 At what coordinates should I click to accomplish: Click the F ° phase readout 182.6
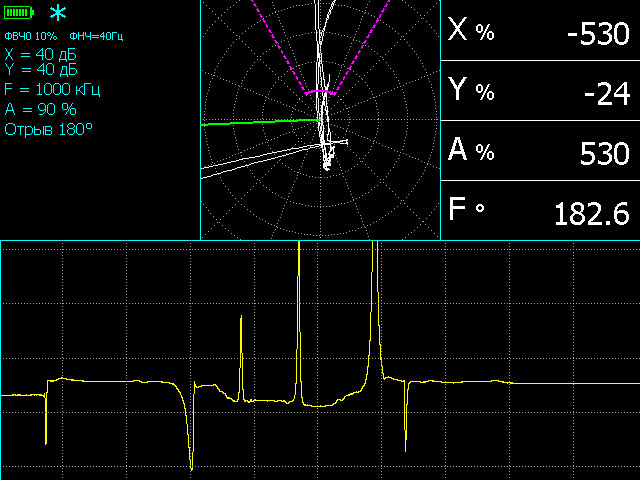pyautogui.click(x=540, y=211)
